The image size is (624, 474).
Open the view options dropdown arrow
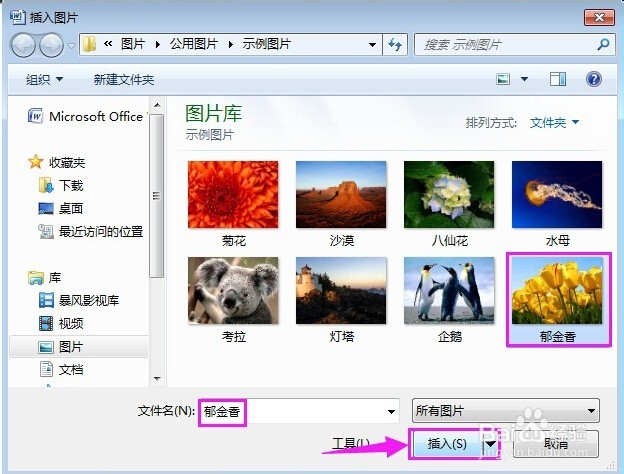point(525,79)
